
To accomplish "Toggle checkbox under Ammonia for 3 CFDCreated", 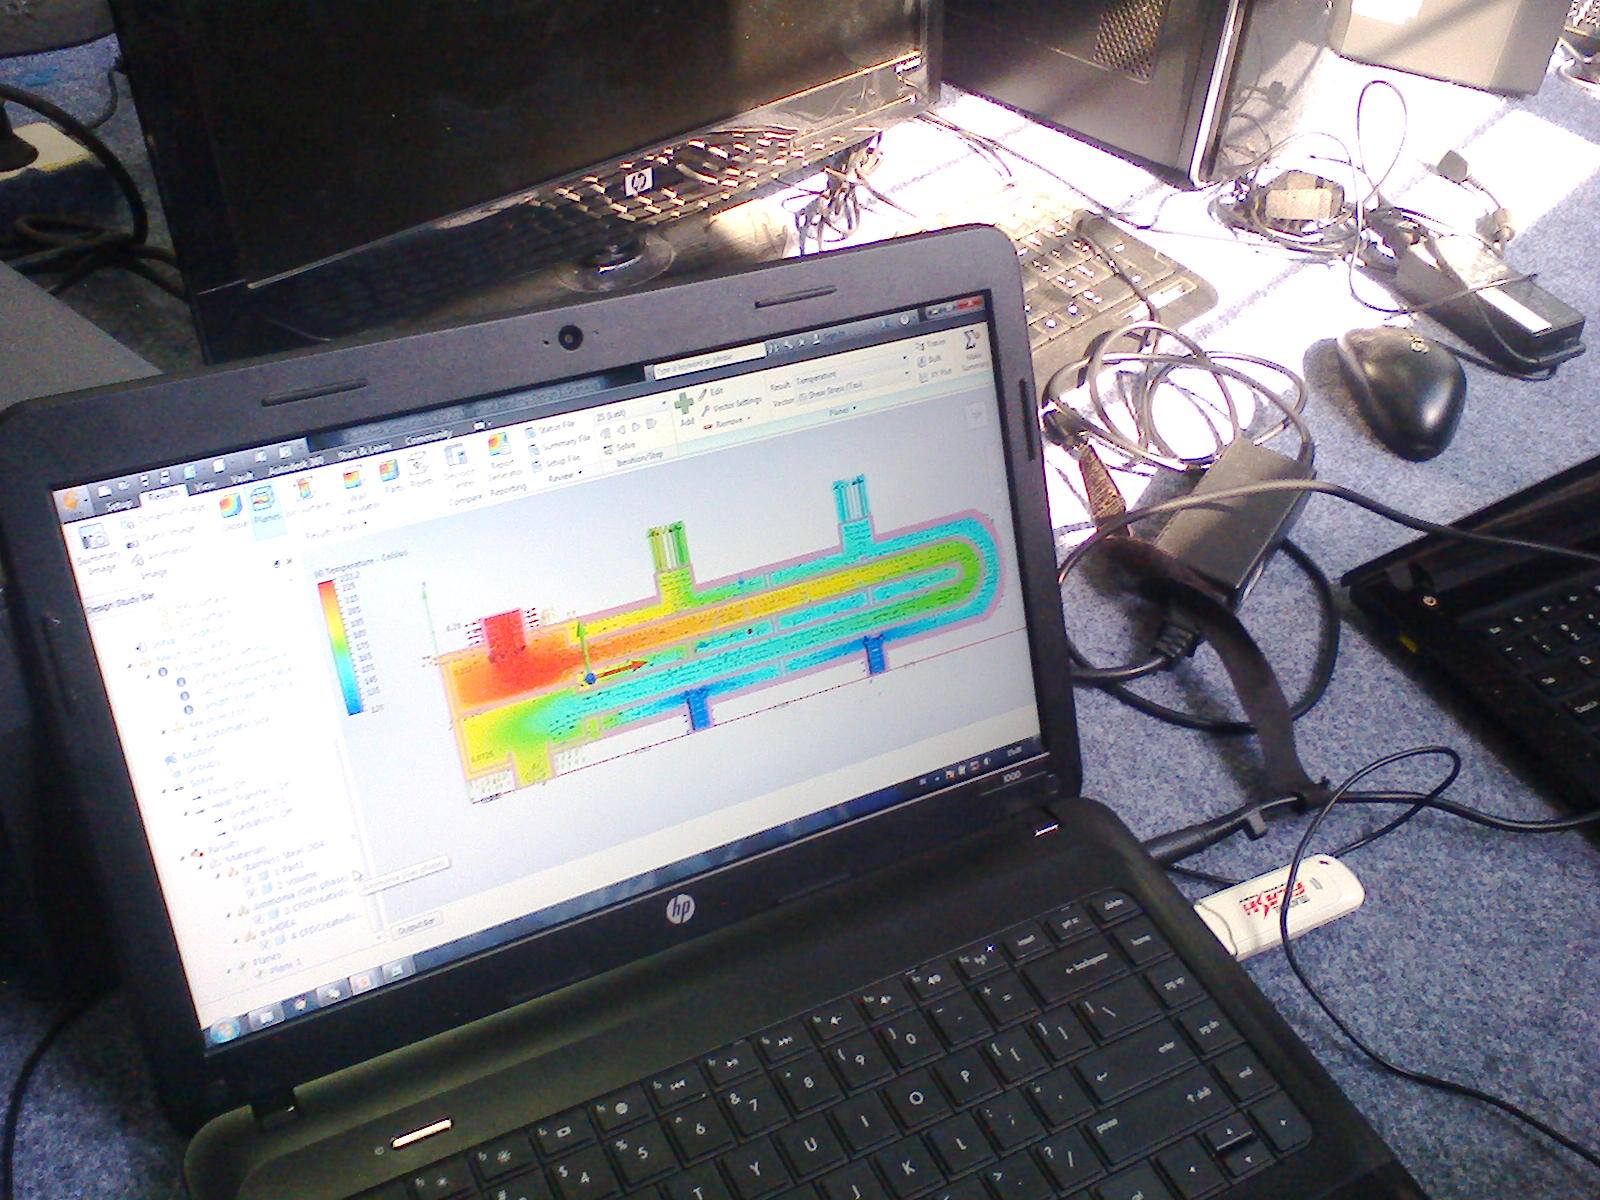I will [258, 919].
